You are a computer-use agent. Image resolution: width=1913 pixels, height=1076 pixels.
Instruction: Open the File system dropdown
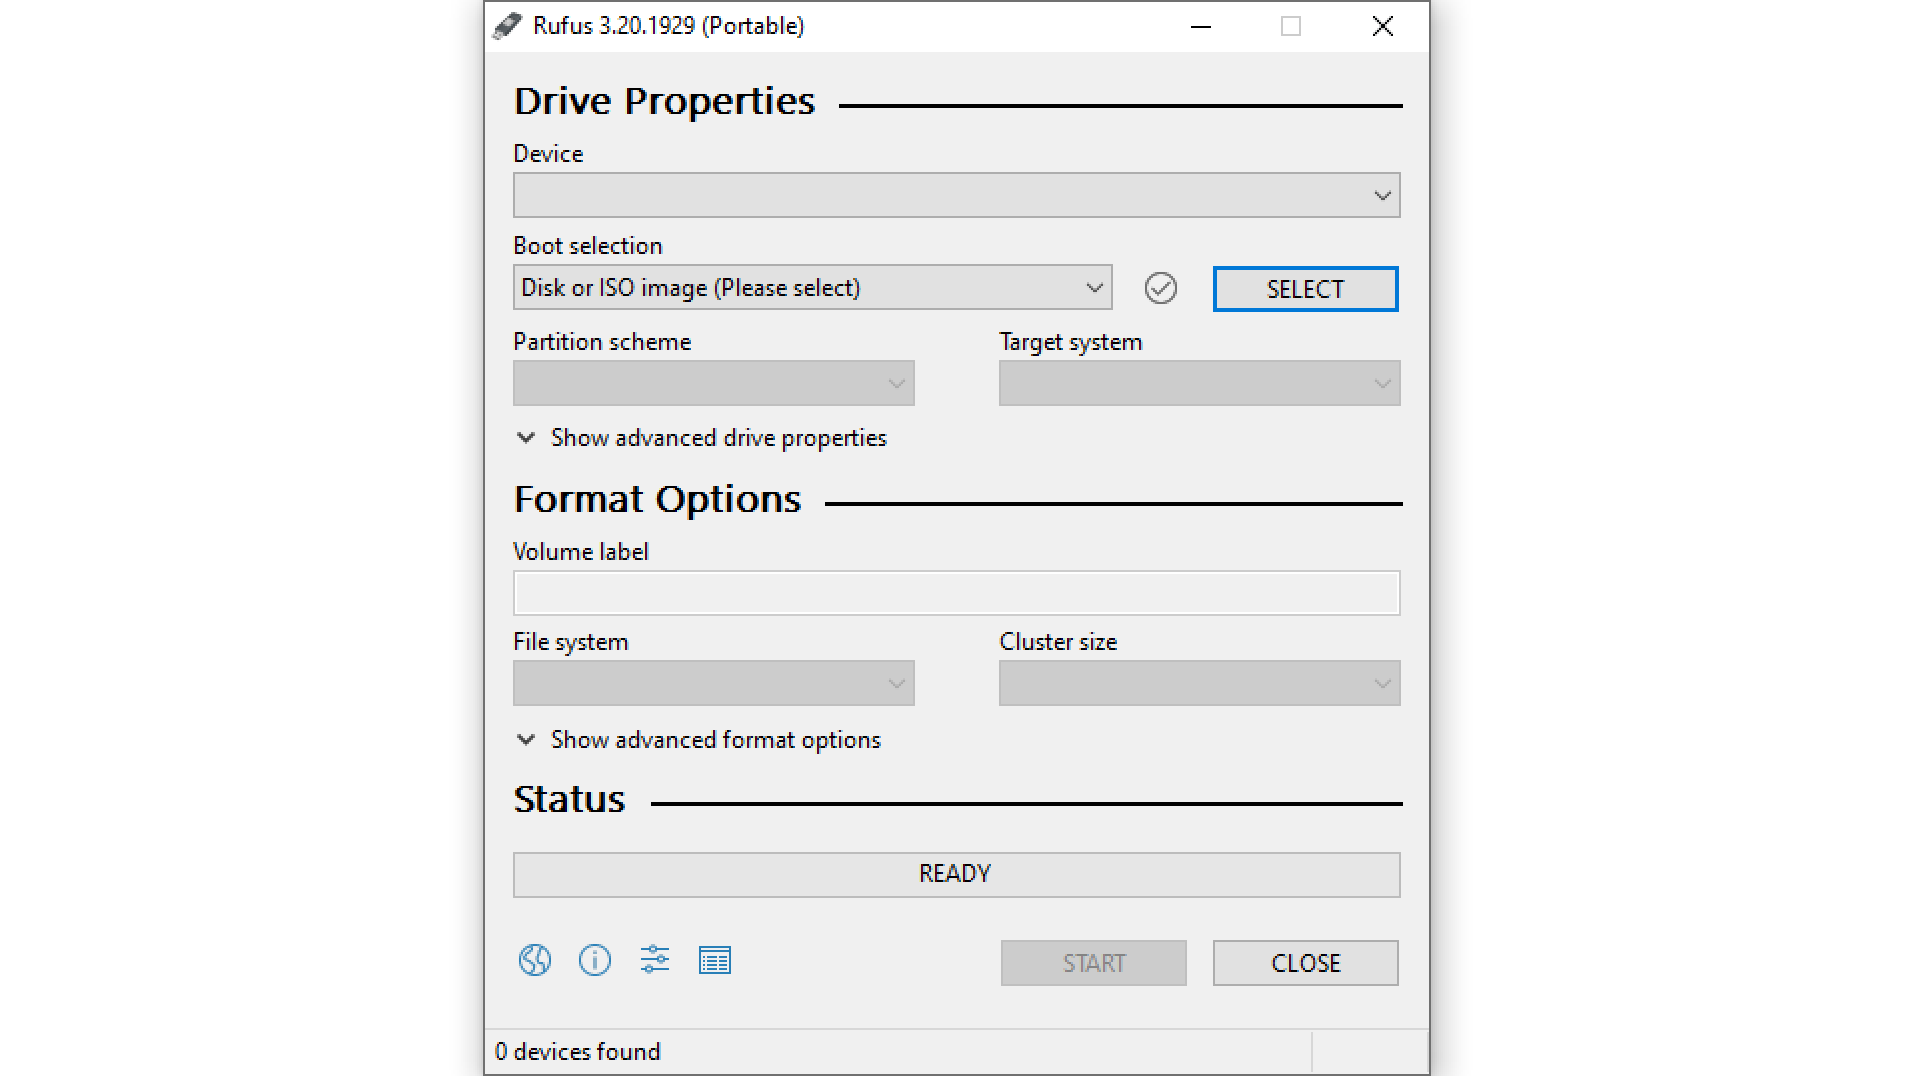pos(713,683)
